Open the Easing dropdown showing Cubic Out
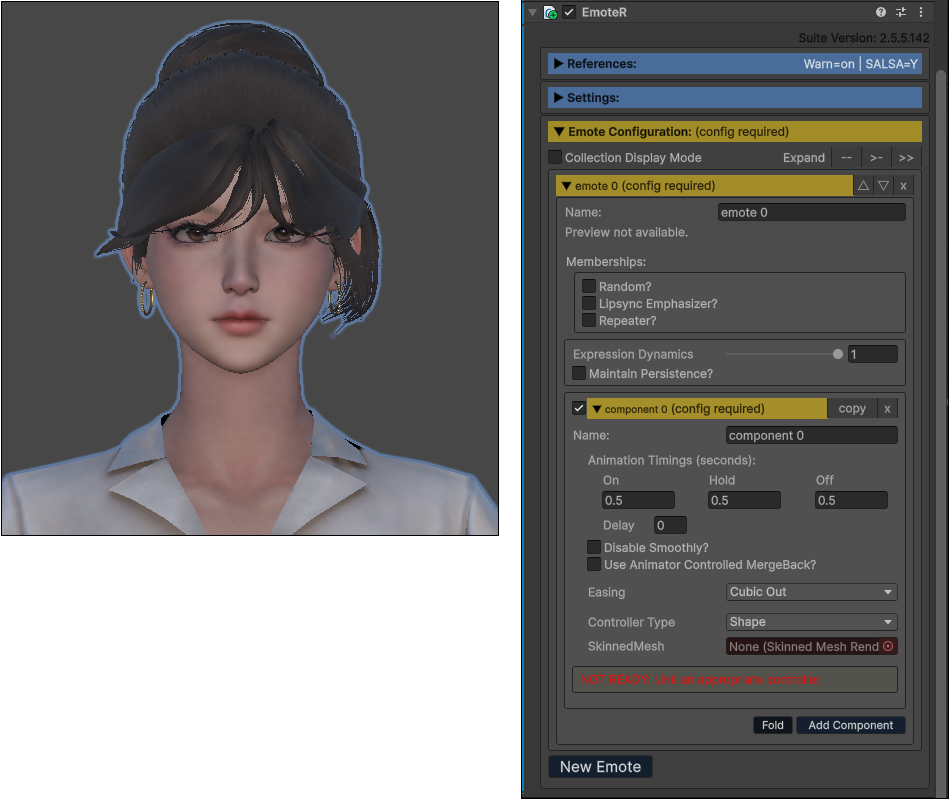The width and height of the screenshot is (950, 800). pyautogui.click(x=812, y=592)
